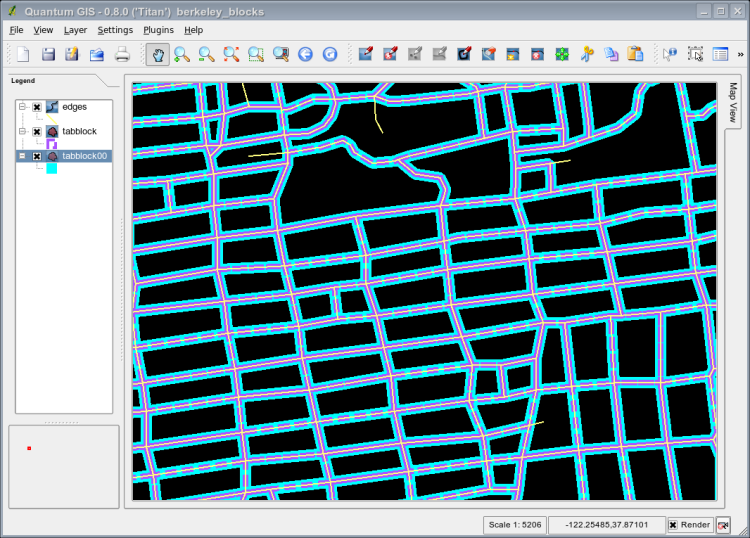Click the scissors Cut Features icon
The height and width of the screenshot is (538, 750).
tap(587, 54)
